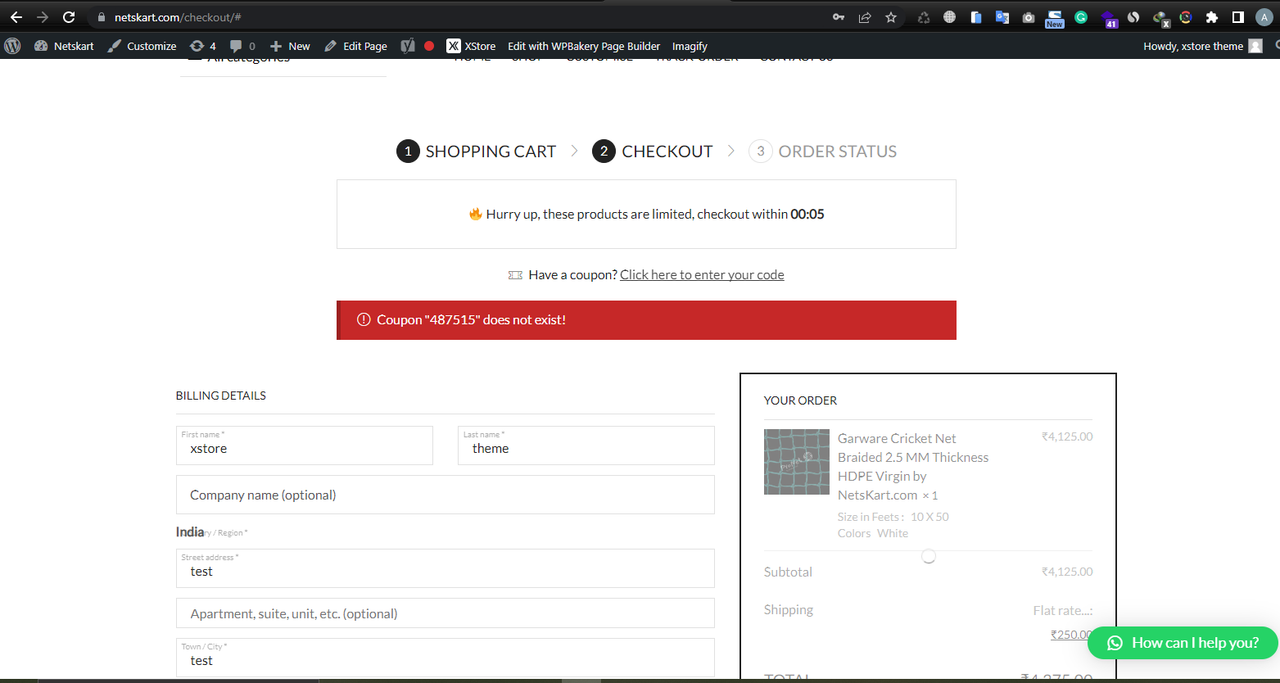Share this page via share icon

pos(865,17)
